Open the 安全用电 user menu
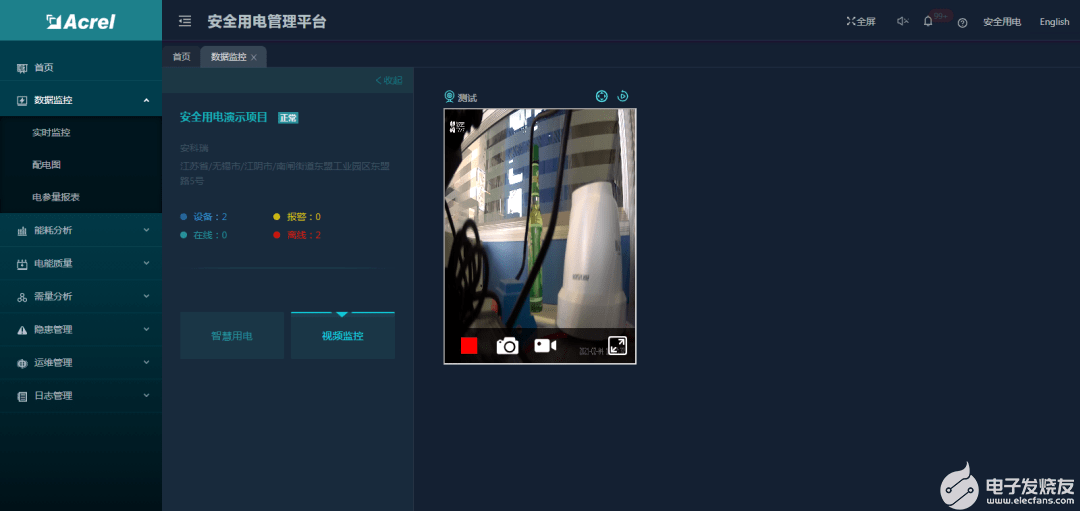 [x=1002, y=21]
